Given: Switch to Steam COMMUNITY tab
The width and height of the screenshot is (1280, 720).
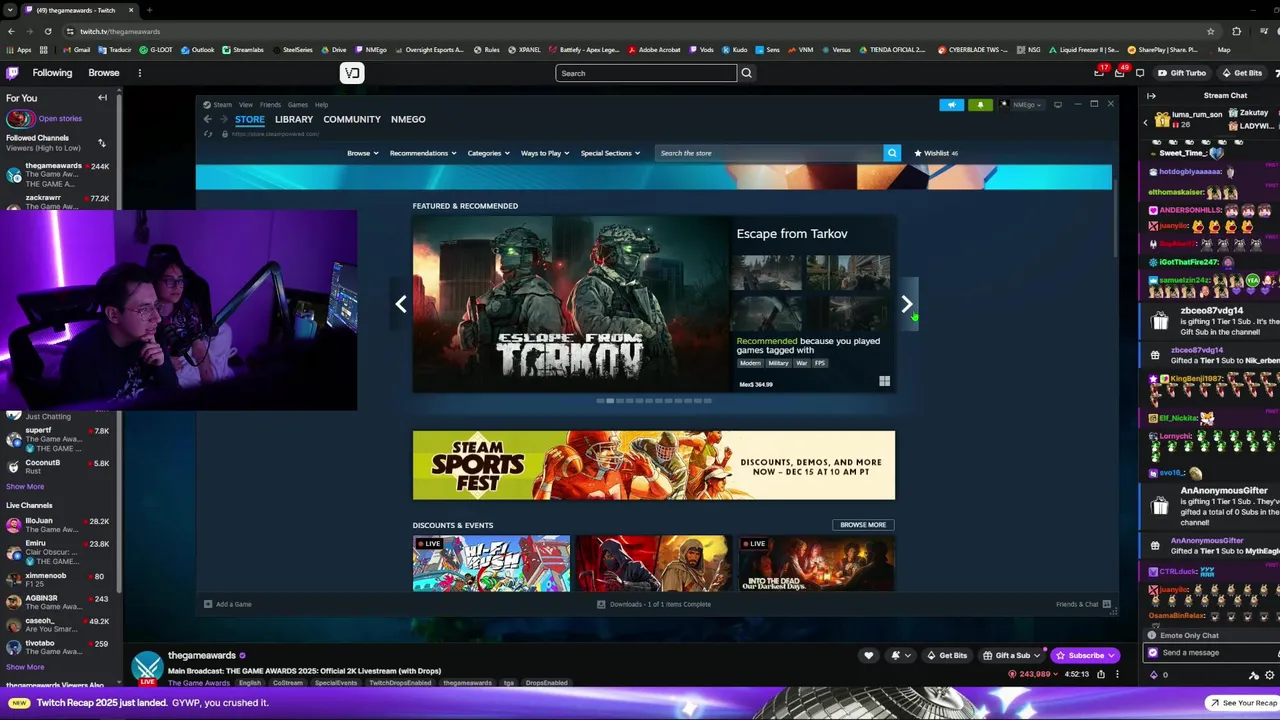Looking at the screenshot, I should (x=352, y=119).
